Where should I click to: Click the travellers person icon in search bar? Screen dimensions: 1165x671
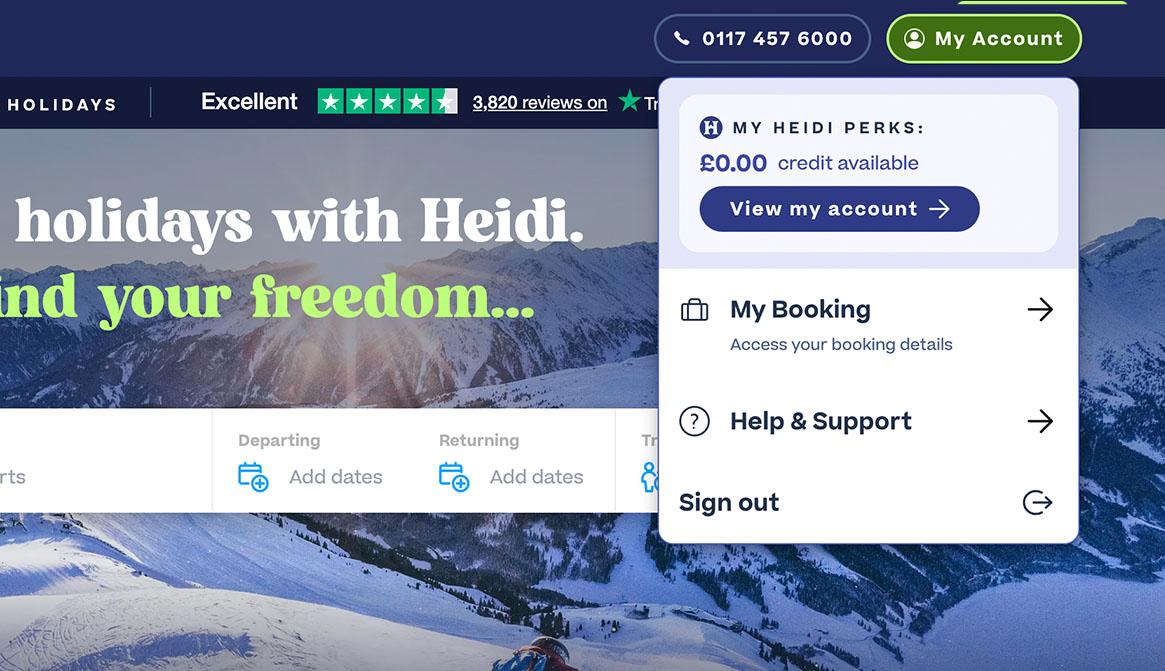pyautogui.click(x=649, y=476)
